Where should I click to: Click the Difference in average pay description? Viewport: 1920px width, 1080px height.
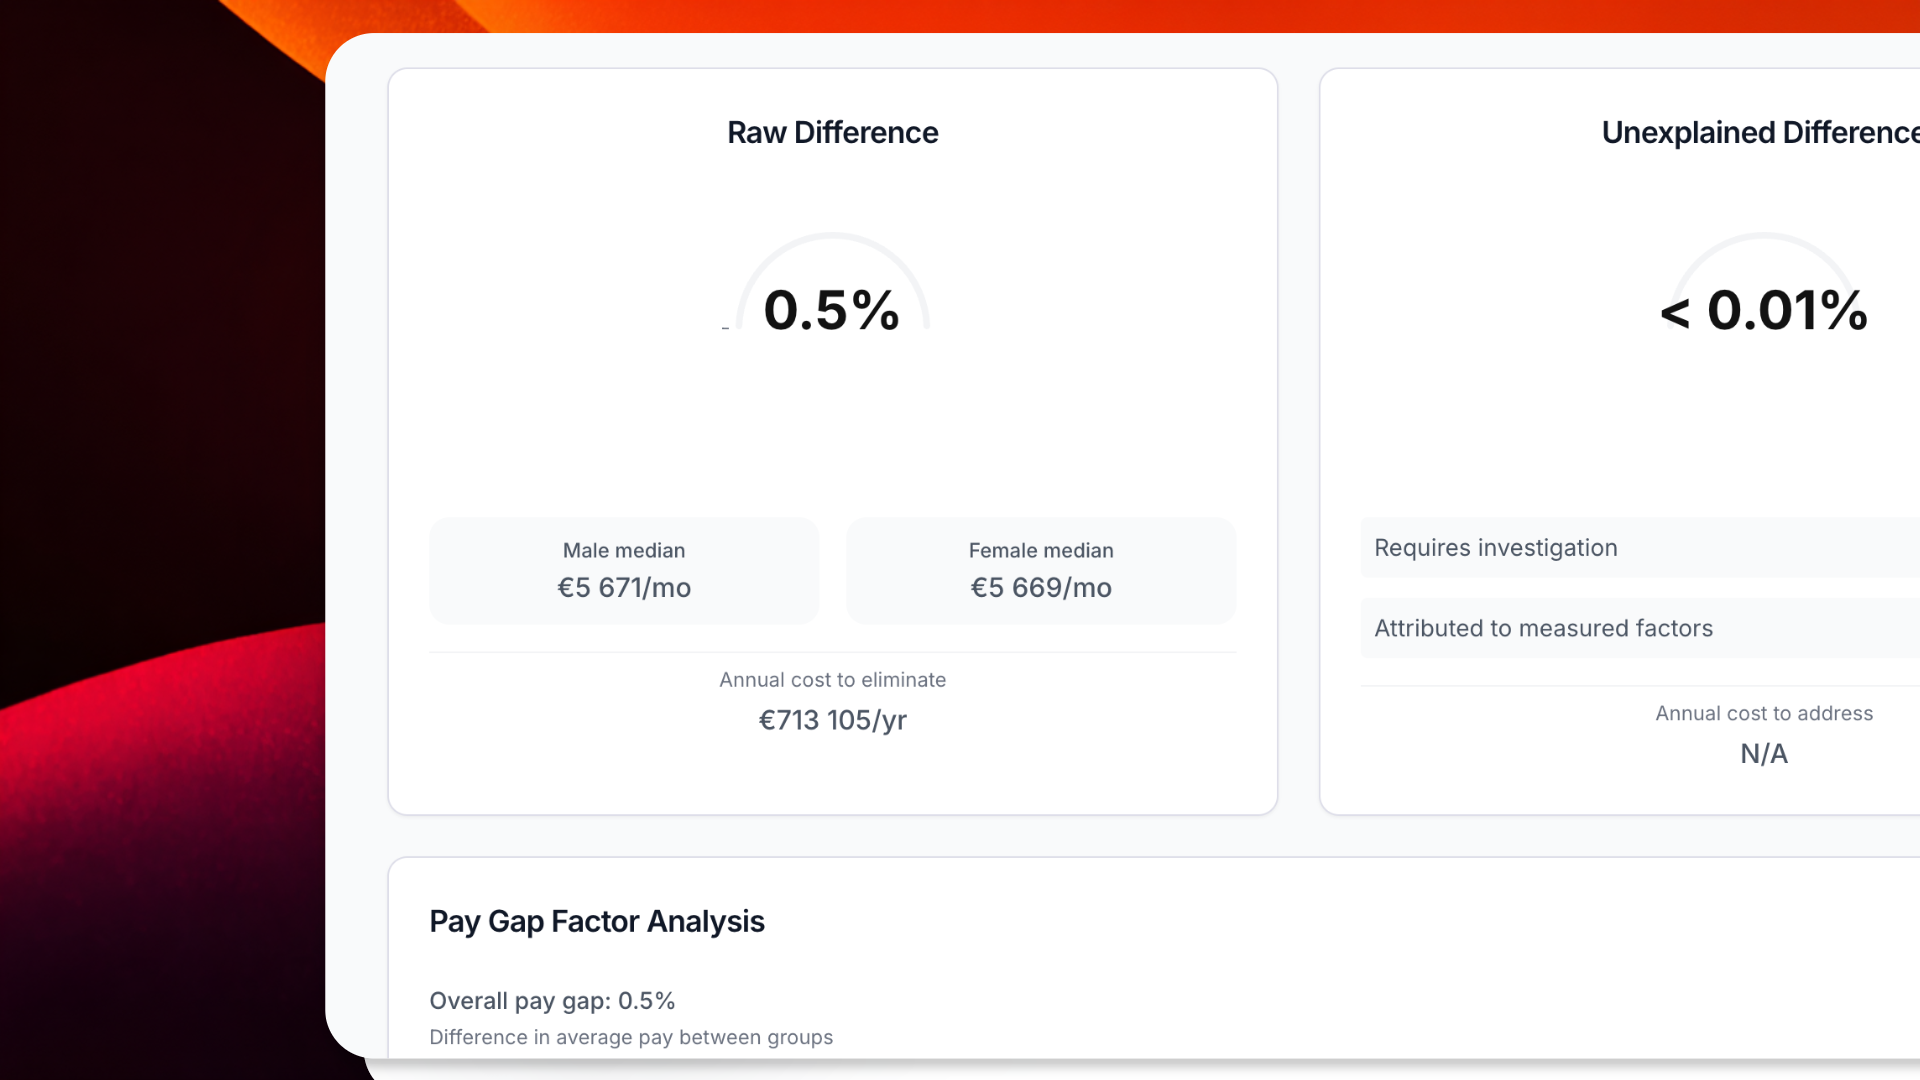coord(631,1037)
